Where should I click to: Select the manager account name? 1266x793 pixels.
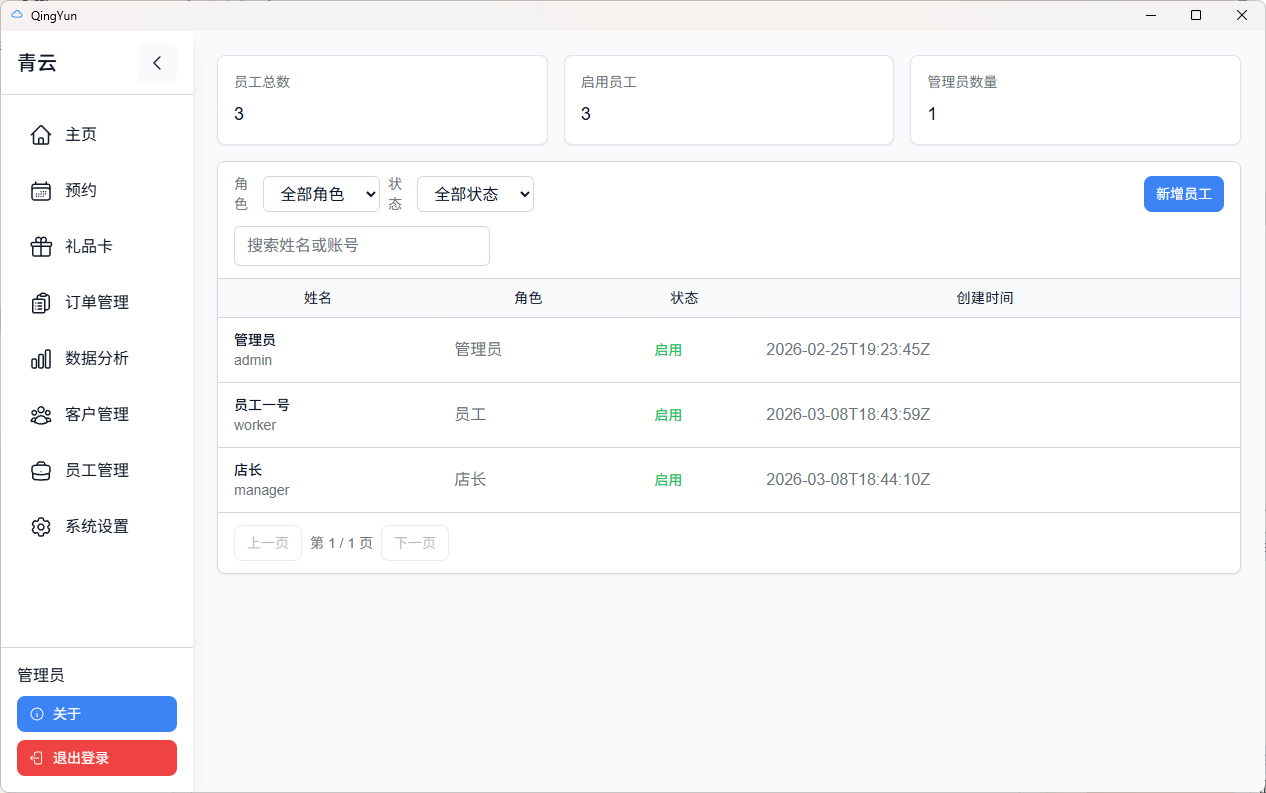262,490
